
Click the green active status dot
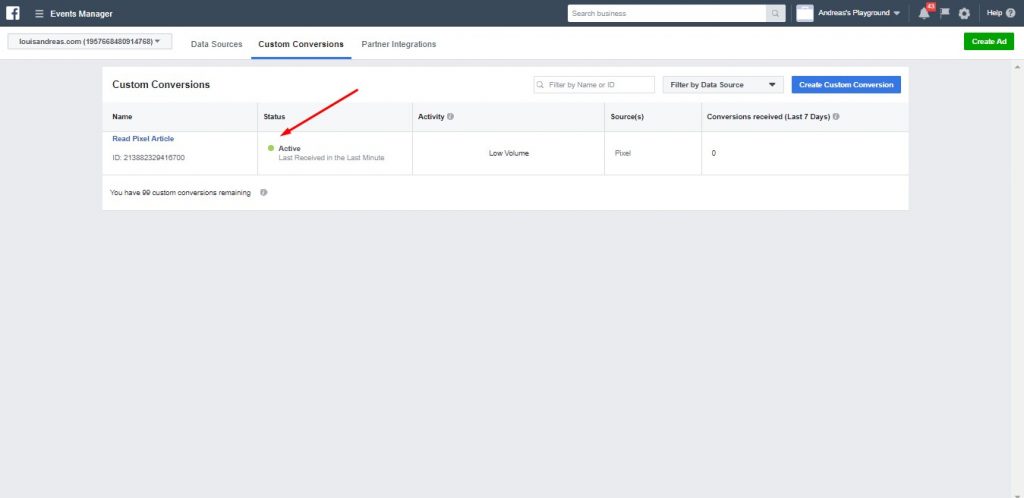coord(270,148)
